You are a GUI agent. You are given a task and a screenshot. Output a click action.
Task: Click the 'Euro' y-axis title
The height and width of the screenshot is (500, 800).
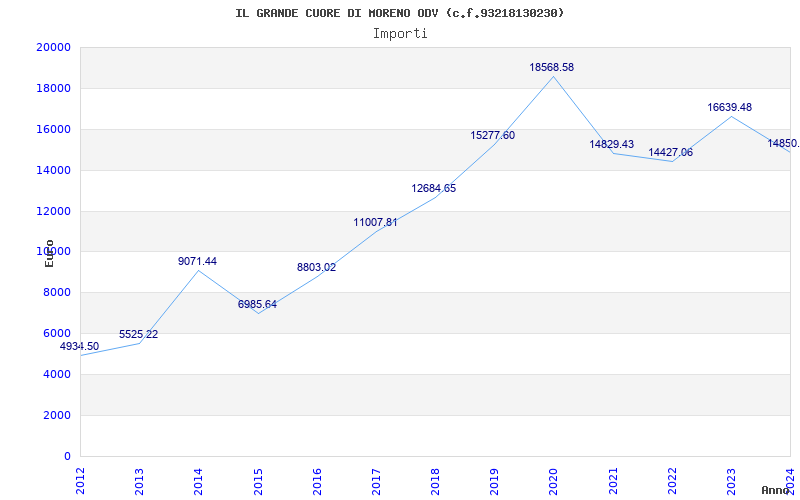(x=49, y=254)
